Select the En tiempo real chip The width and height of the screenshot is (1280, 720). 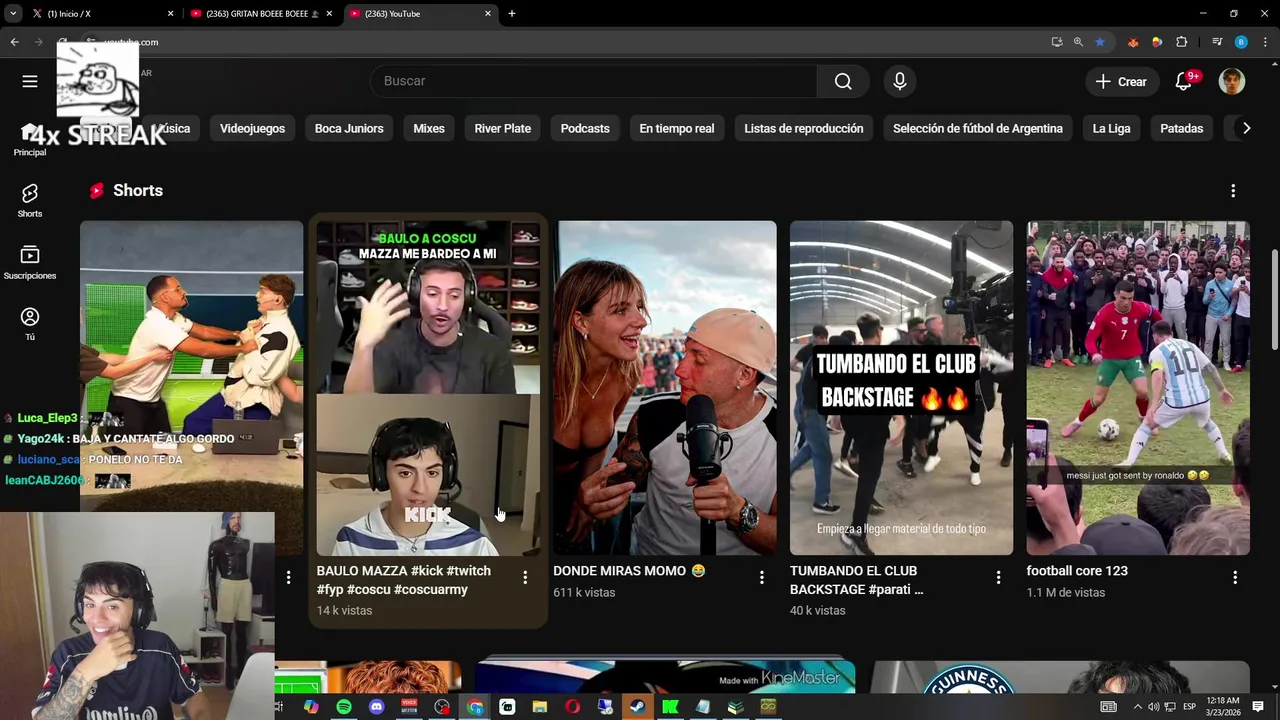point(677,129)
